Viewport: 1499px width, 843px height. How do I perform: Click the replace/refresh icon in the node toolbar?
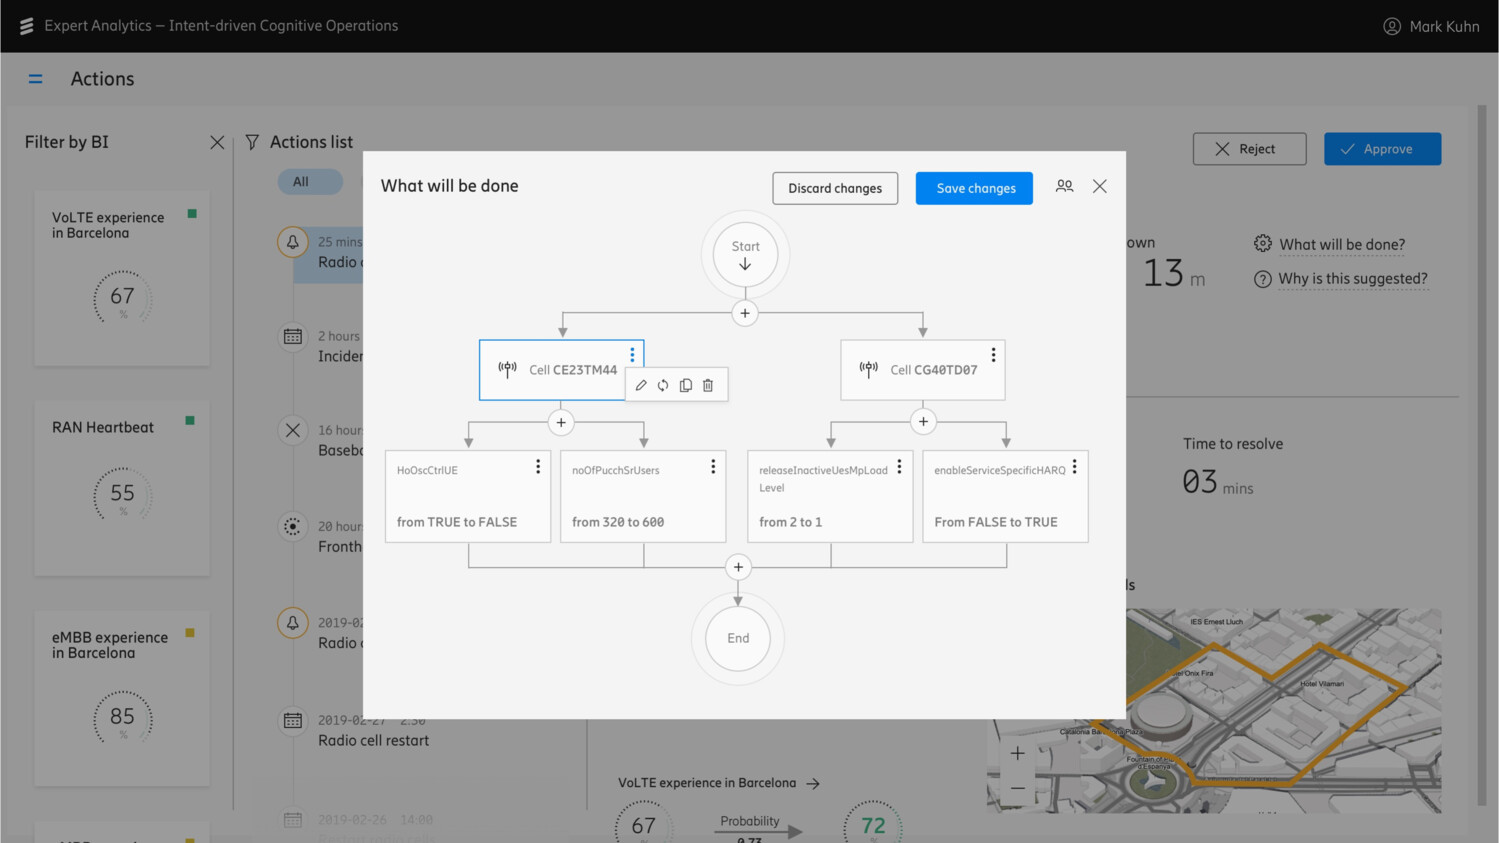(x=662, y=385)
